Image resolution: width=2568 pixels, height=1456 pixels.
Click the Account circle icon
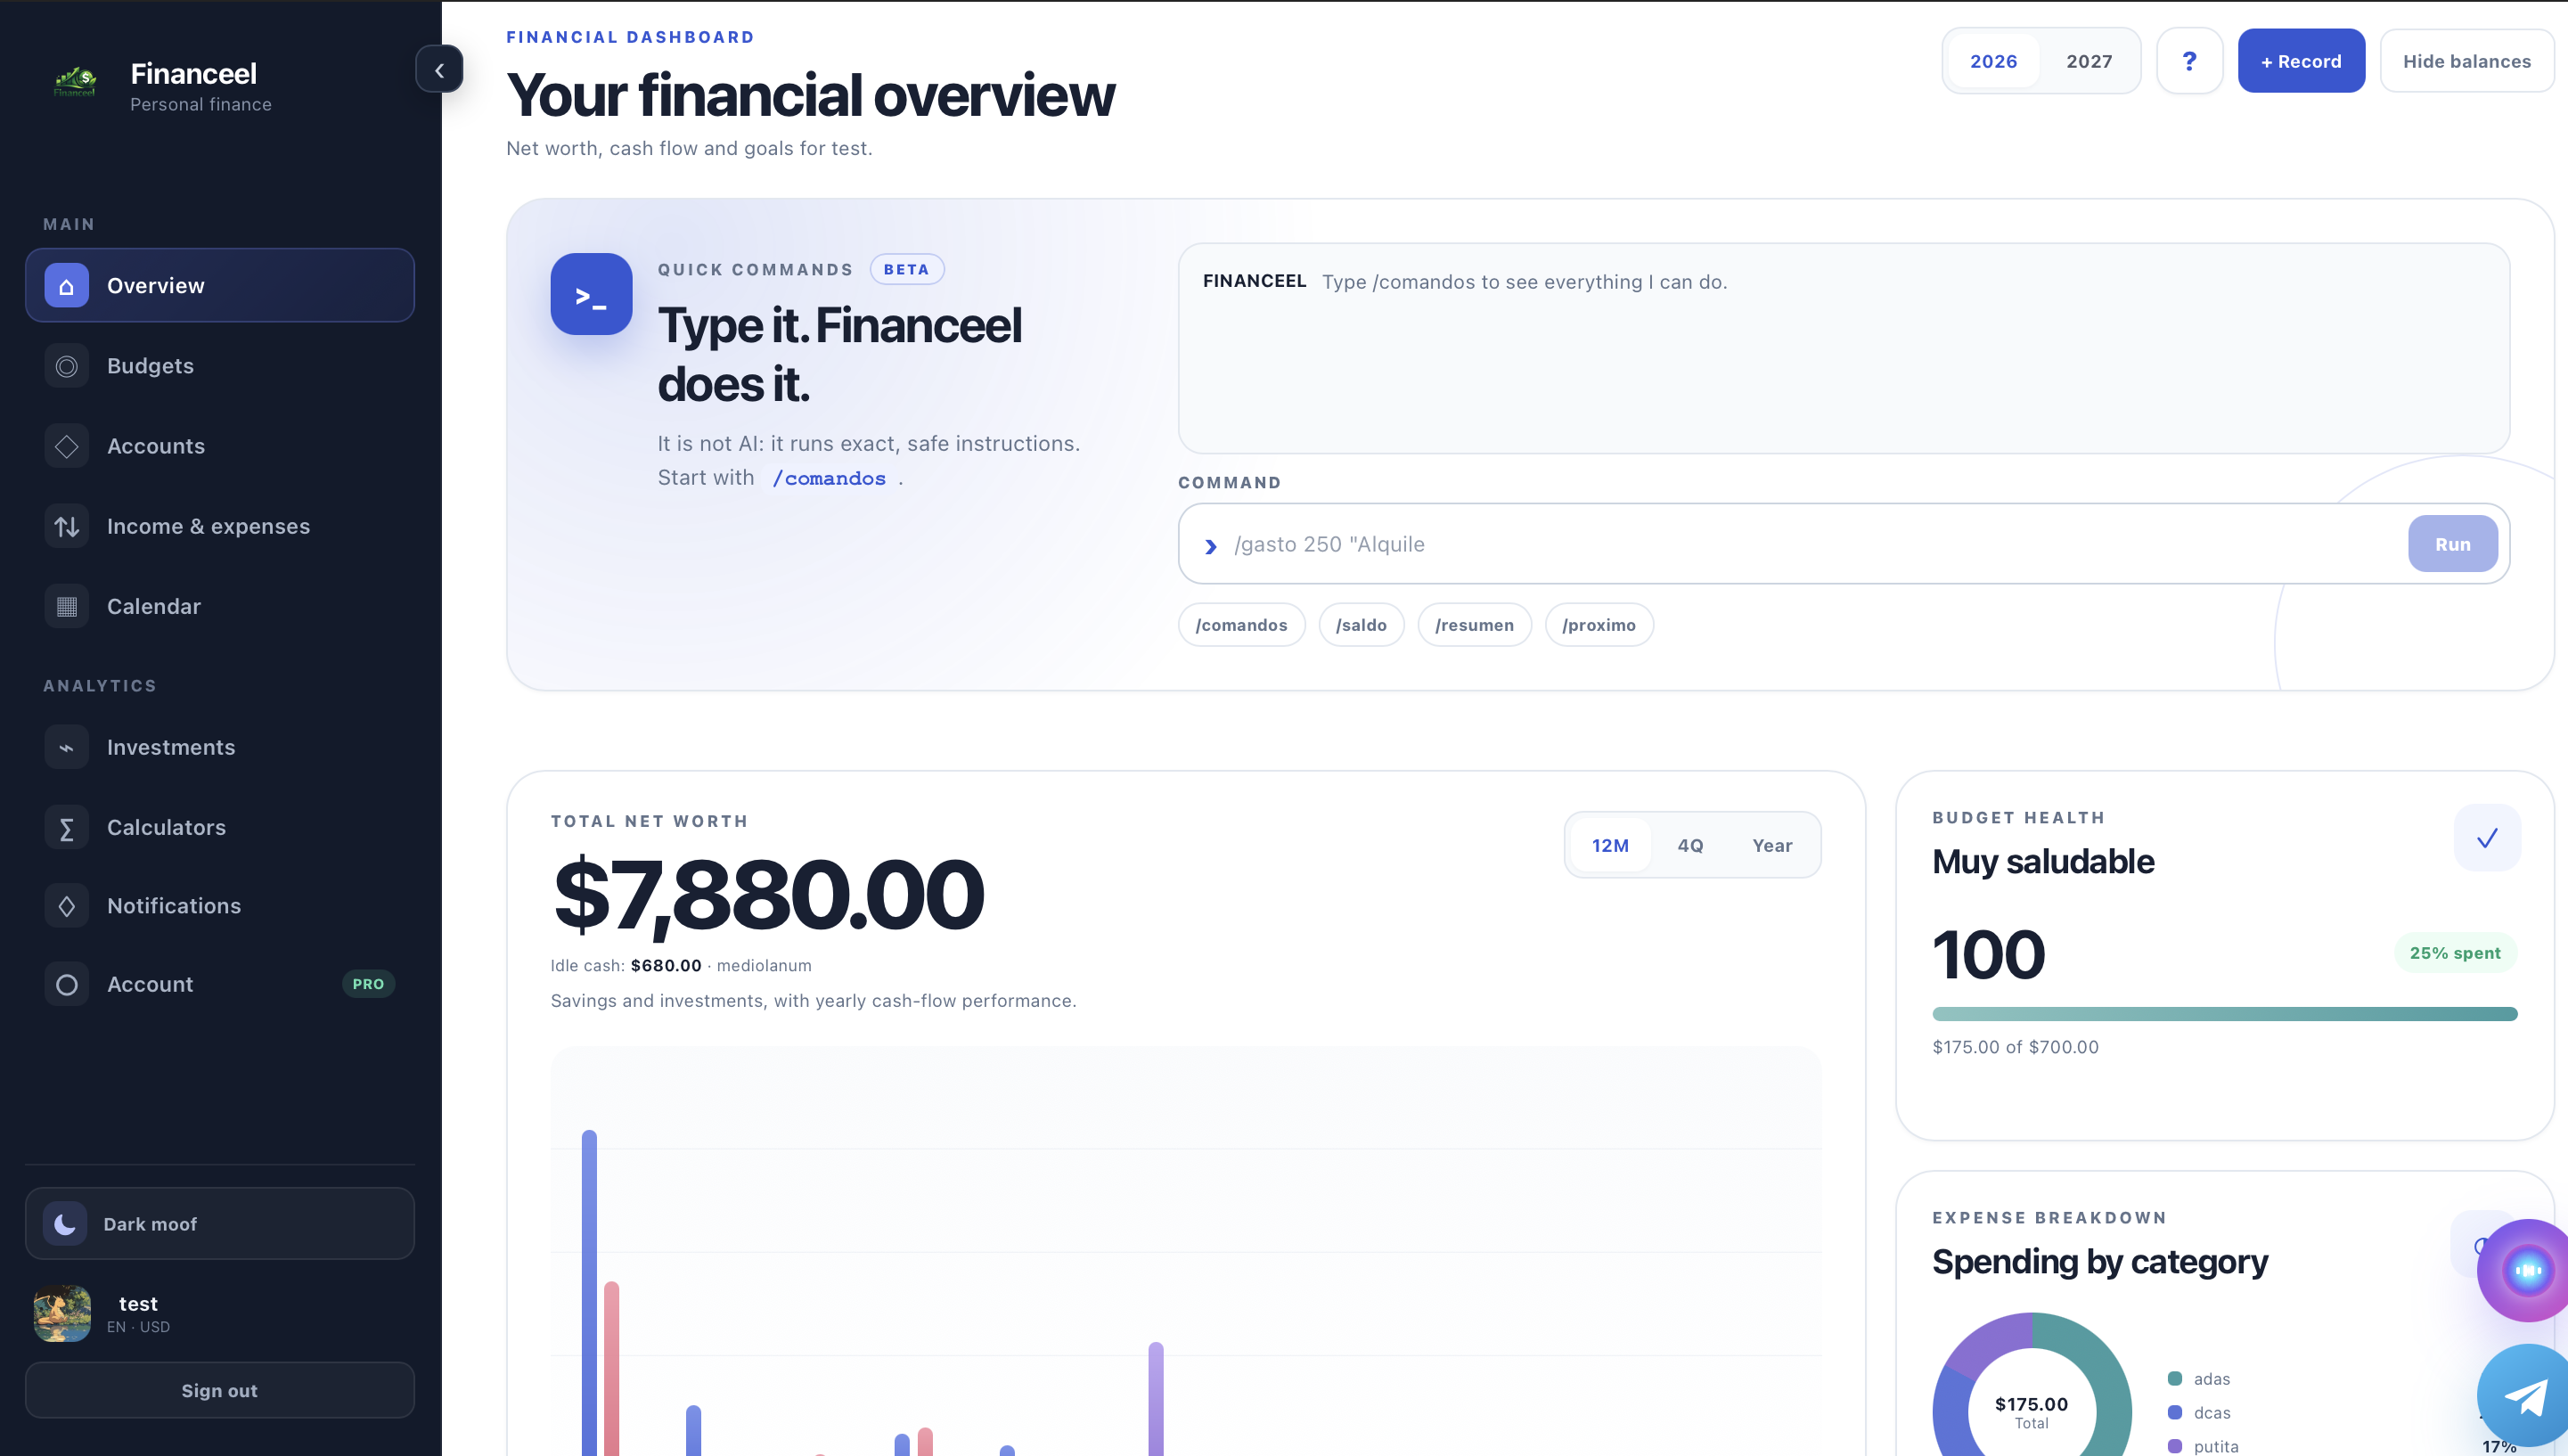67,984
